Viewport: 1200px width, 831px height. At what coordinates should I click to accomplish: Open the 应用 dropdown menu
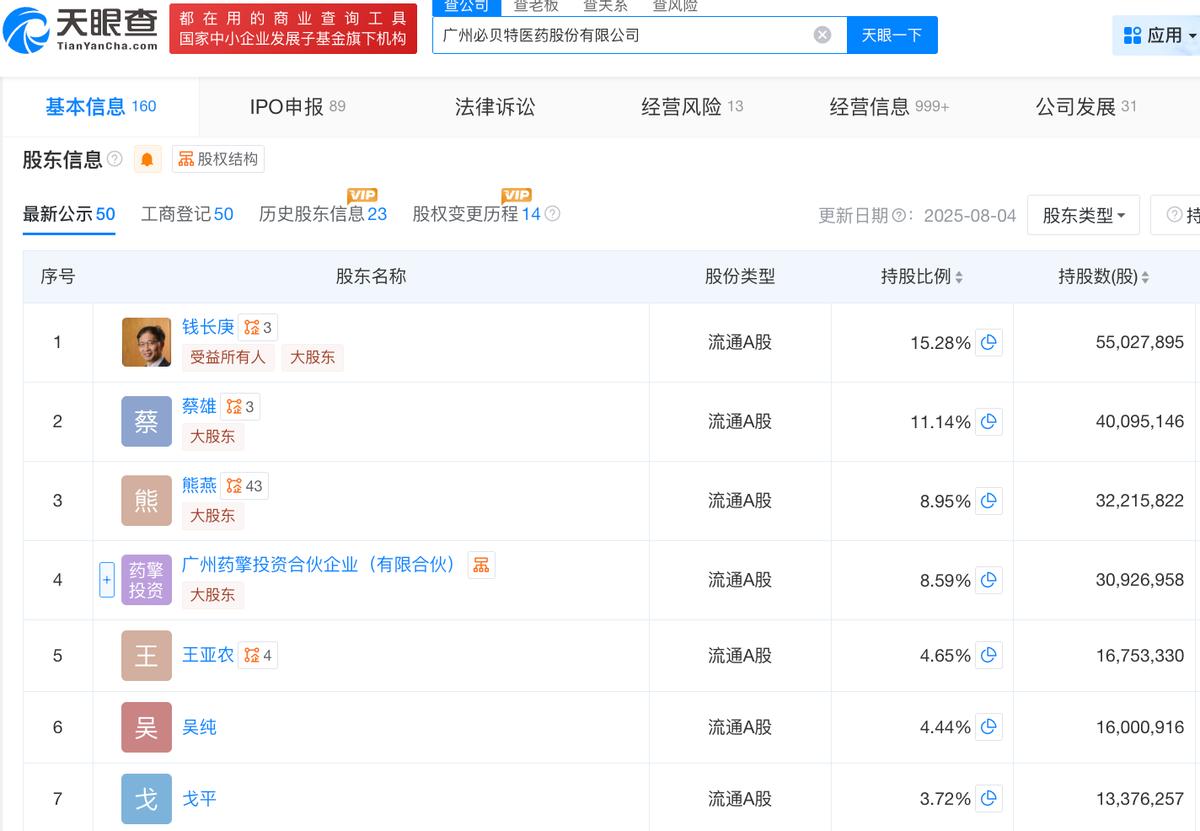[1158, 35]
